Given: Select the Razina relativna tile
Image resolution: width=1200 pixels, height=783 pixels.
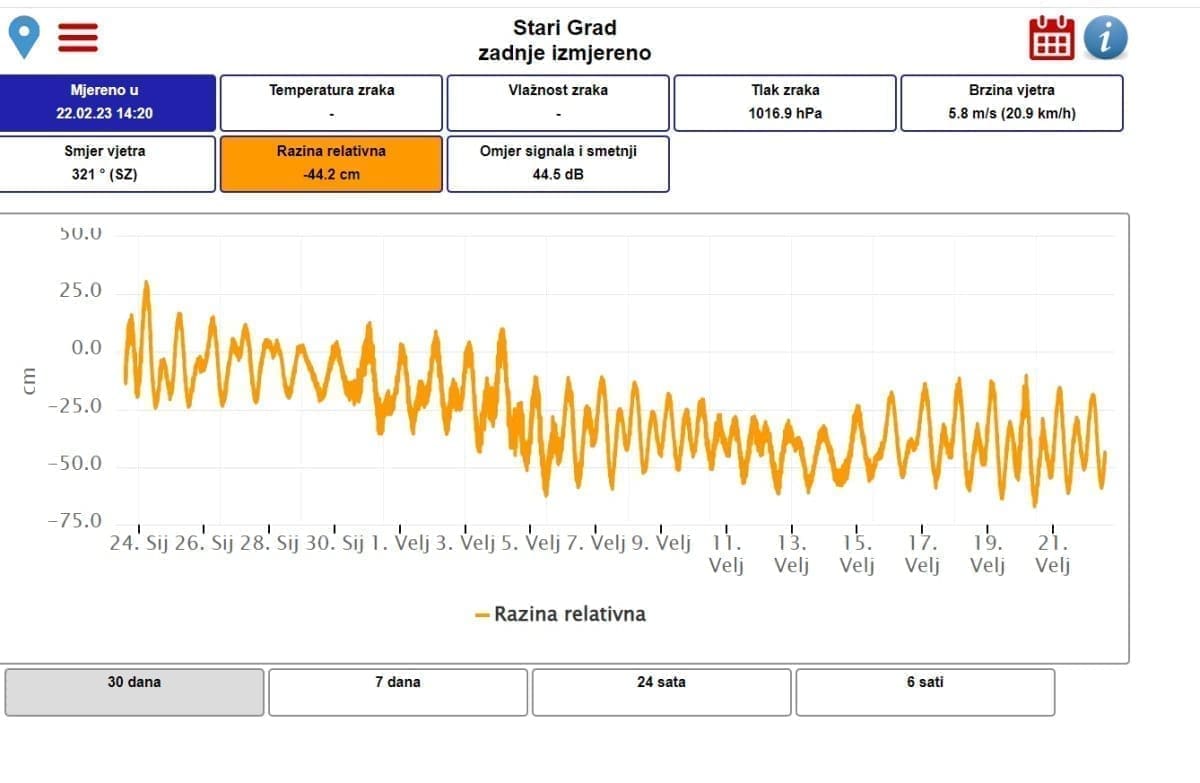Looking at the screenshot, I should point(331,163).
